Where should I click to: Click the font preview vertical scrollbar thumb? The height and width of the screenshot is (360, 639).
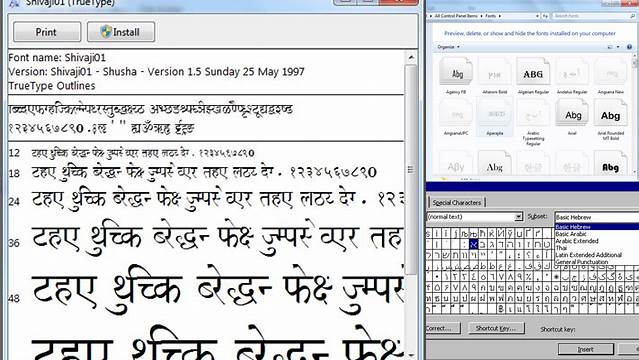411,169
